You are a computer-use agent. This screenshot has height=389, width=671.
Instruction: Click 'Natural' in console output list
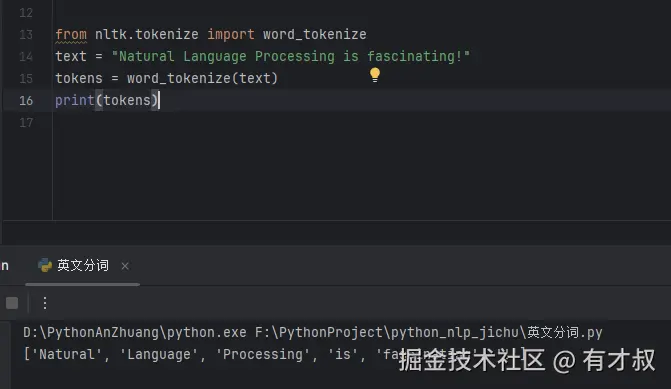[67, 354]
